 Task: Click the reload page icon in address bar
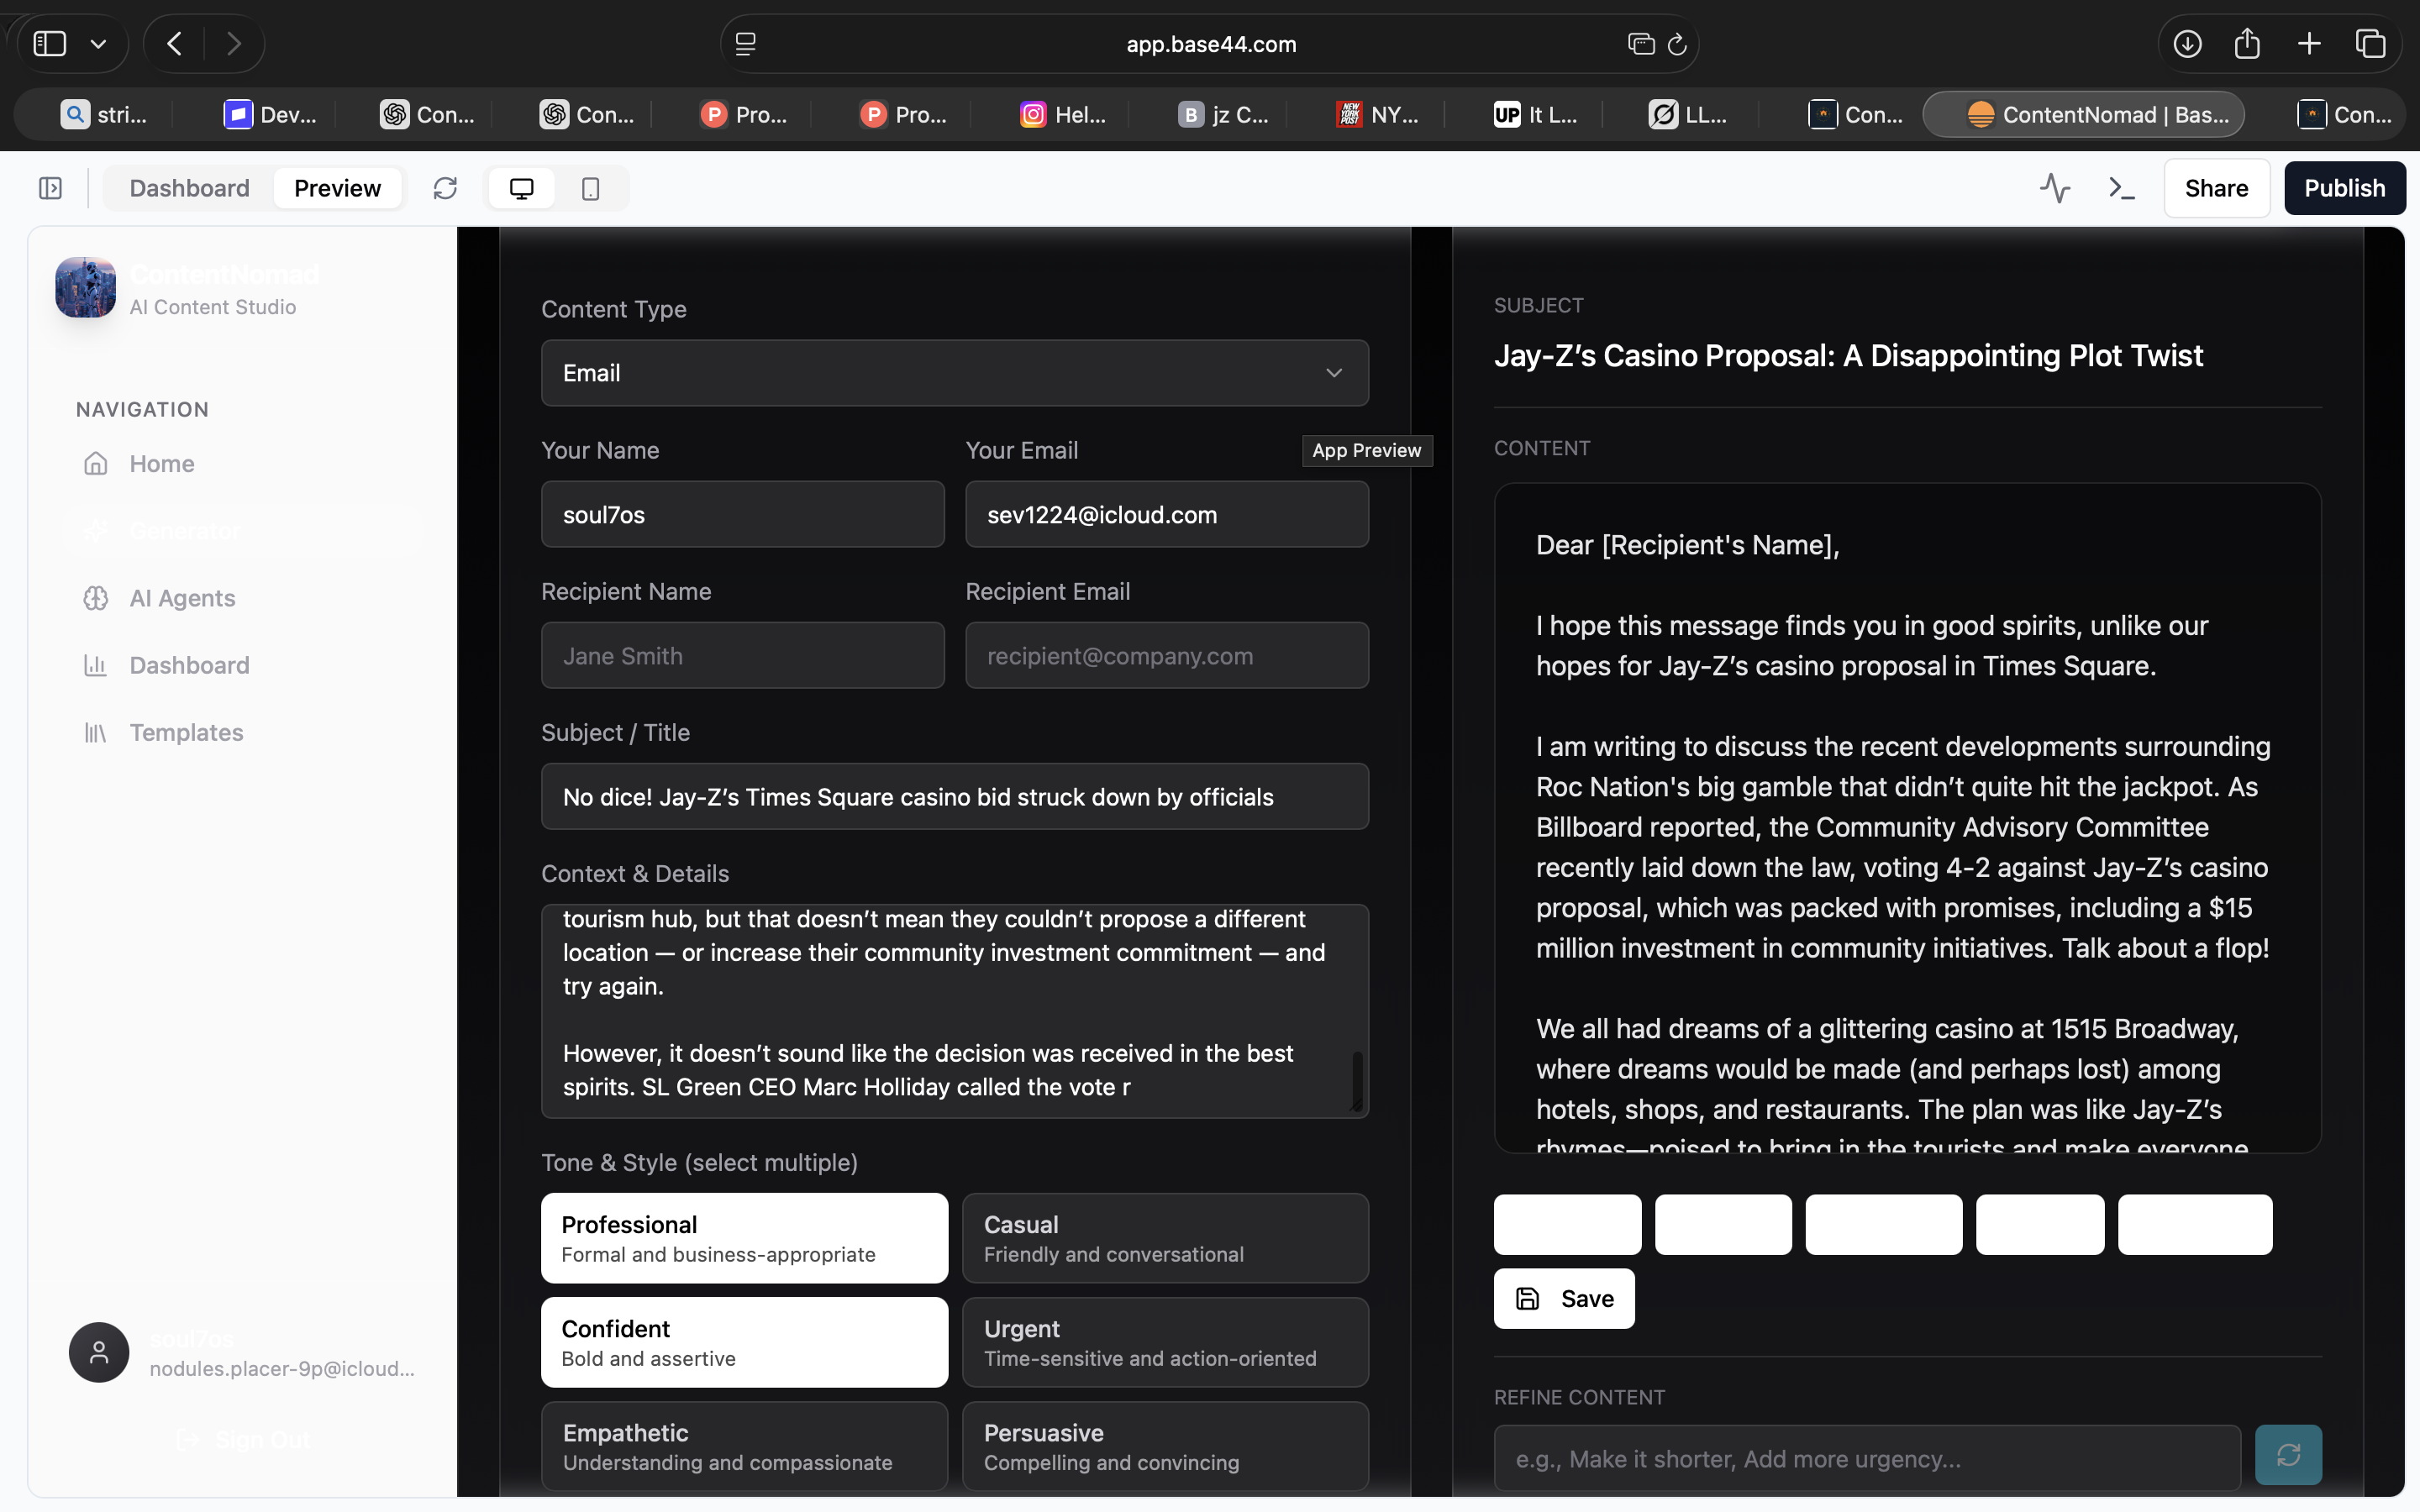pos(1677,44)
